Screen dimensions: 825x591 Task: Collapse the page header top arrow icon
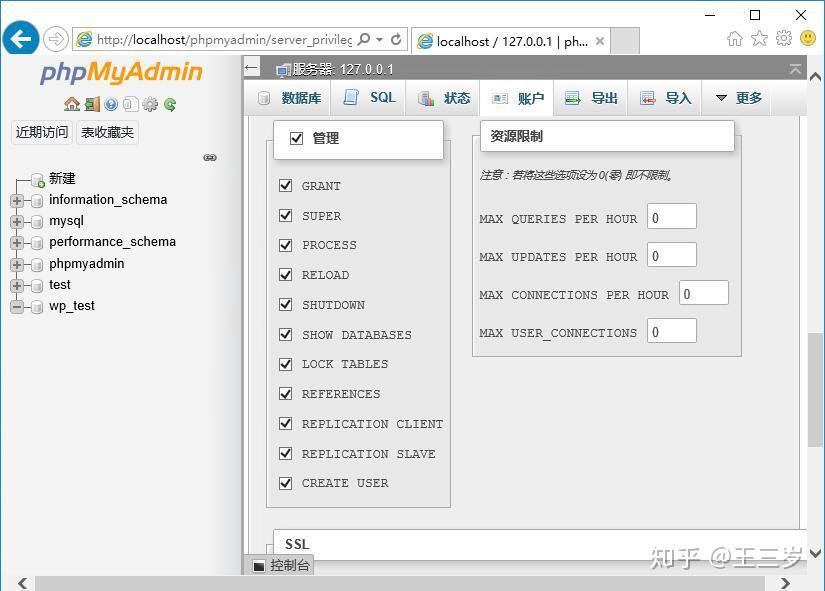(x=795, y=69)
